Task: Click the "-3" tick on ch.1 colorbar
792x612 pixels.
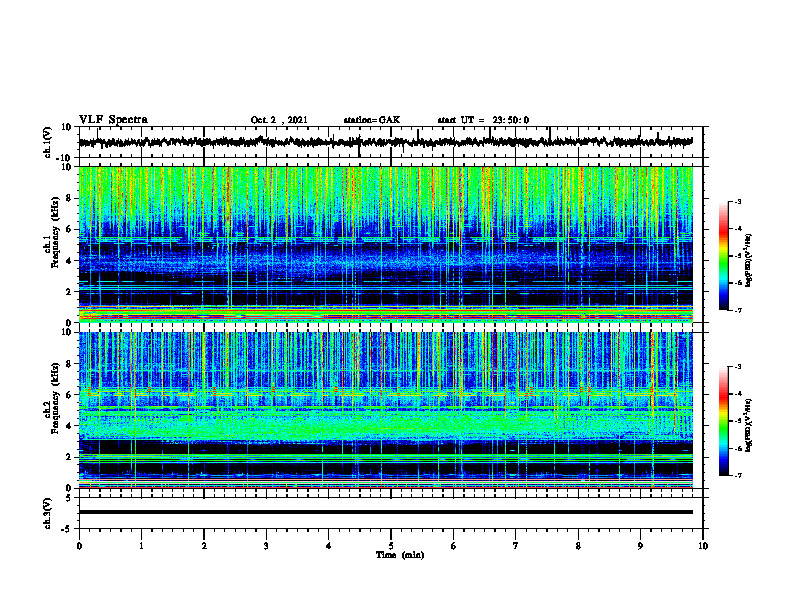Action: point(737,202)
